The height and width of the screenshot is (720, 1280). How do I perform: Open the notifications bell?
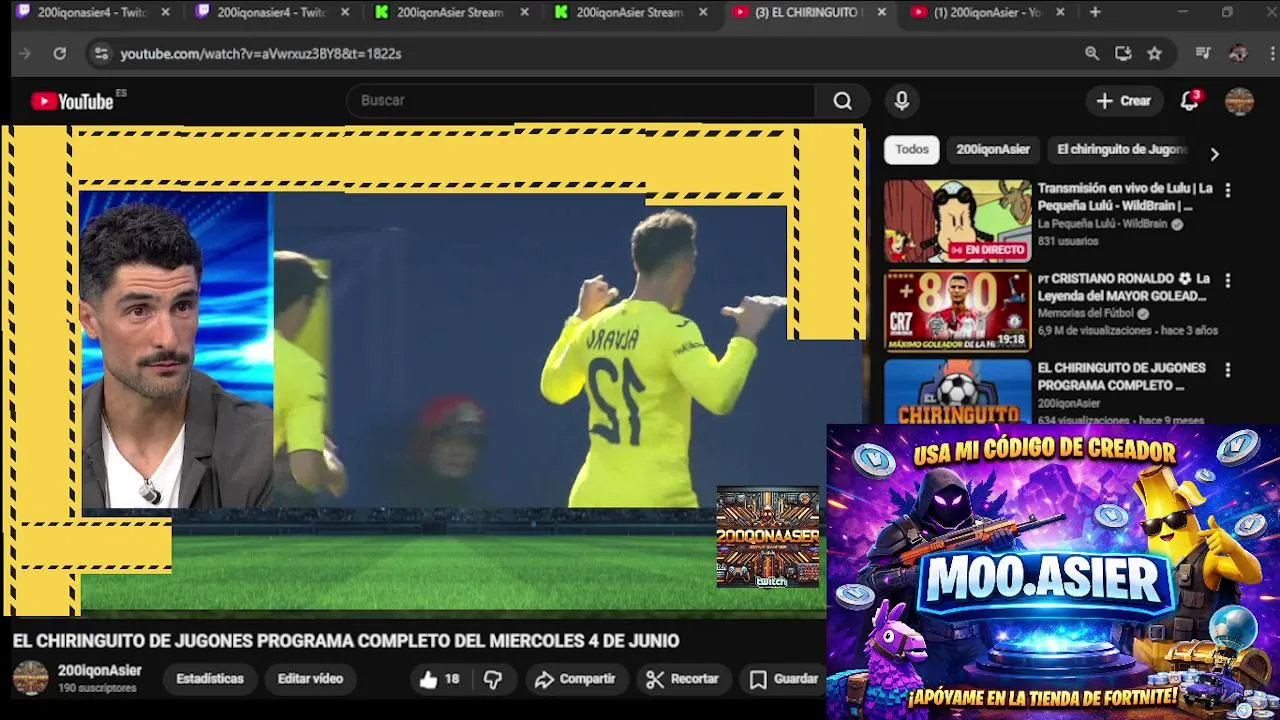[1189, 101]
